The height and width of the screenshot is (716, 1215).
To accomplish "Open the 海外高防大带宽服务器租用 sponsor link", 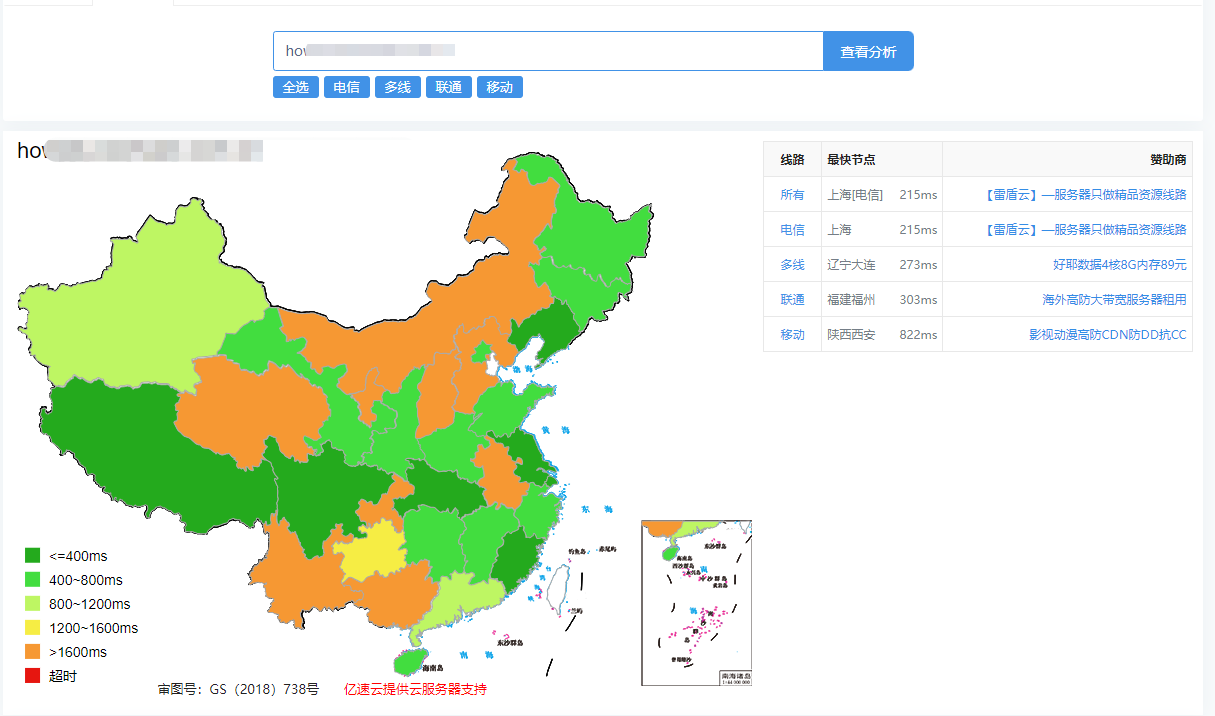I will pyautogui.click(x=1114, y=299).
